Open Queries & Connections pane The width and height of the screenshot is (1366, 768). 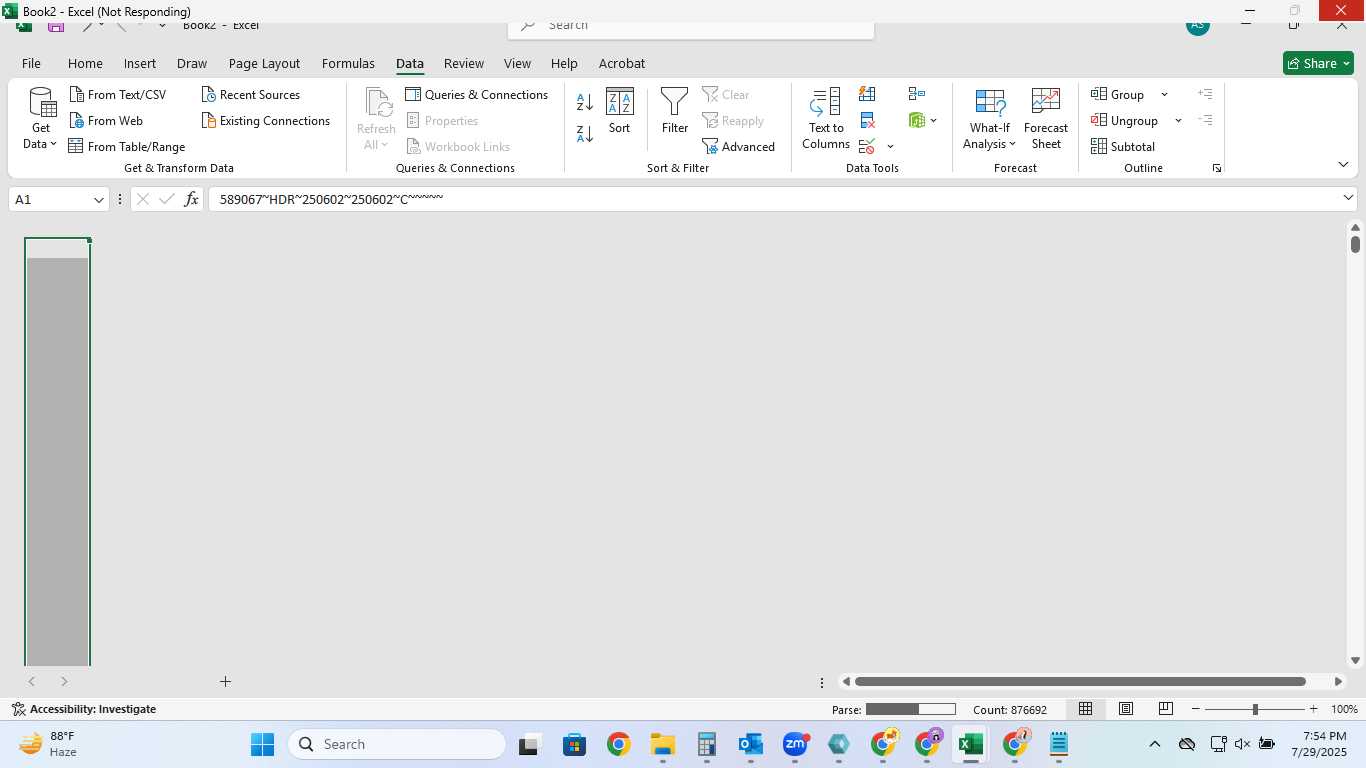(x=477, y=95)
